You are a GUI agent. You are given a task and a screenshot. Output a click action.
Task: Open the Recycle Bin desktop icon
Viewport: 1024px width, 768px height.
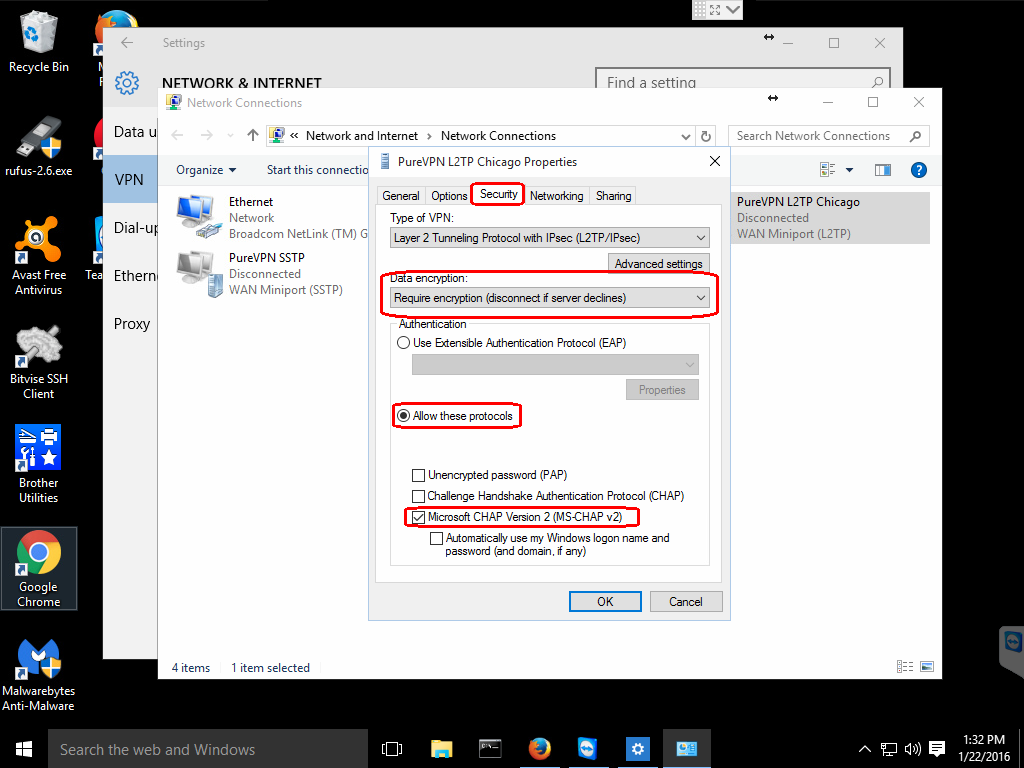[39, 42]
